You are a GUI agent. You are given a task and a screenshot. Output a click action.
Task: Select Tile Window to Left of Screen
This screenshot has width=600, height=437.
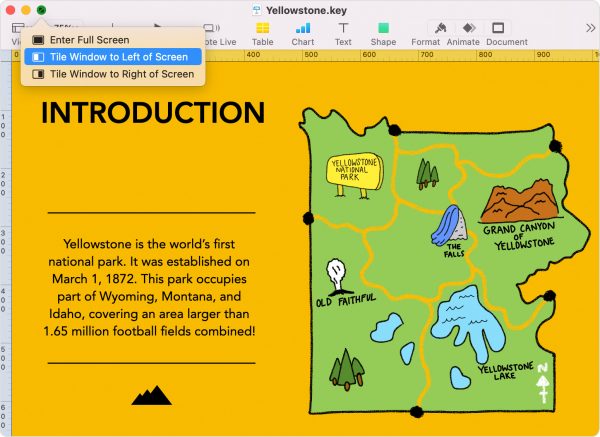click(119, 57)
